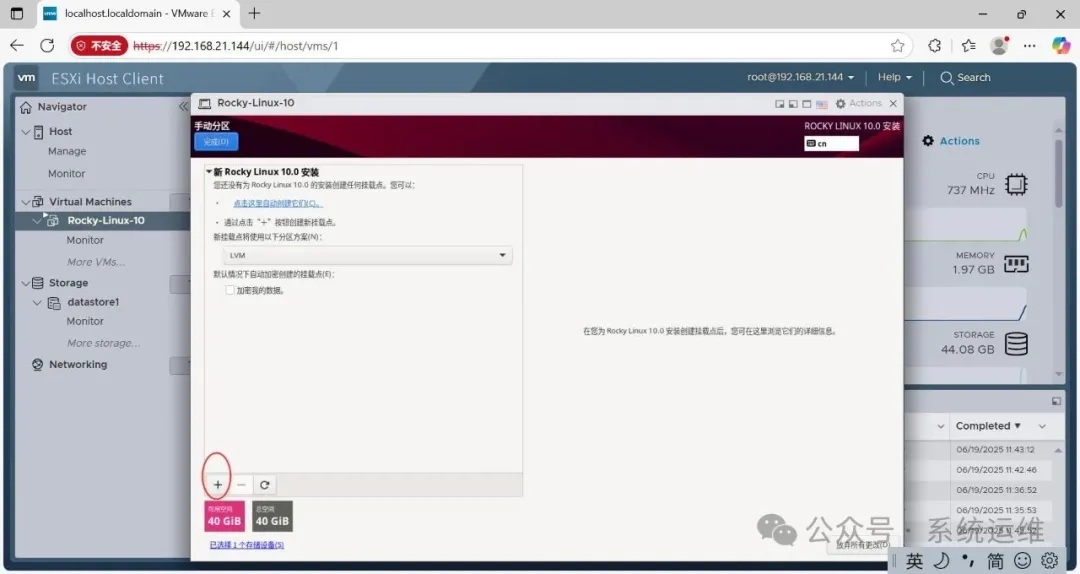Open Monitor under Rocky-Linux-10
The width and height of the screenshot is (1080, 574).
[85, 240]
